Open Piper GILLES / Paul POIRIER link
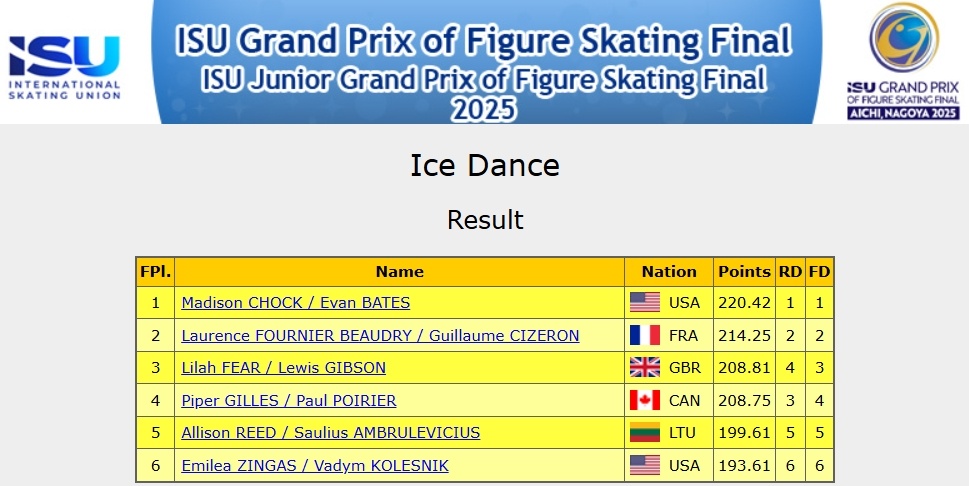The height and width of the screenshot is (486, 969). tap(288, 401)
